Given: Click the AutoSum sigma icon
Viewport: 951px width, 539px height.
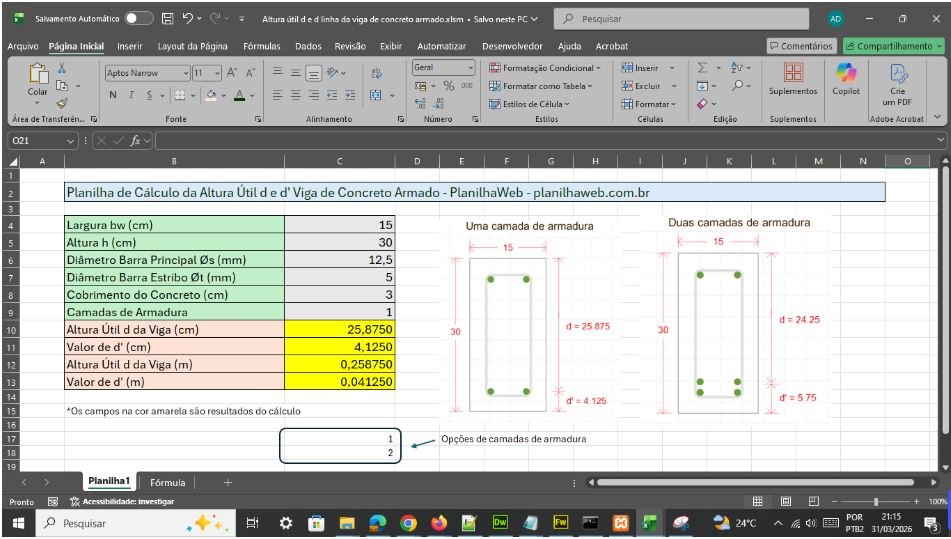Looking at the screenshot, I should click(702, 68).
